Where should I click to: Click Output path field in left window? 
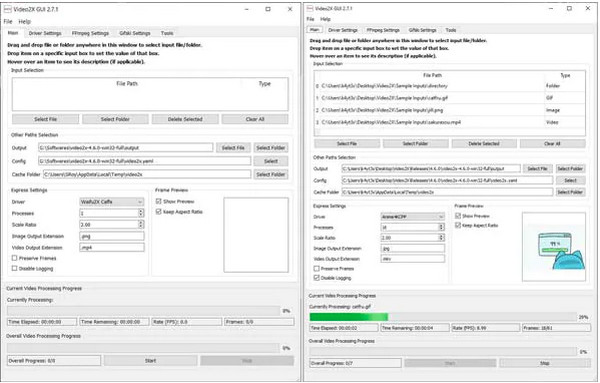pyautogui.click(x=126, y=148)
